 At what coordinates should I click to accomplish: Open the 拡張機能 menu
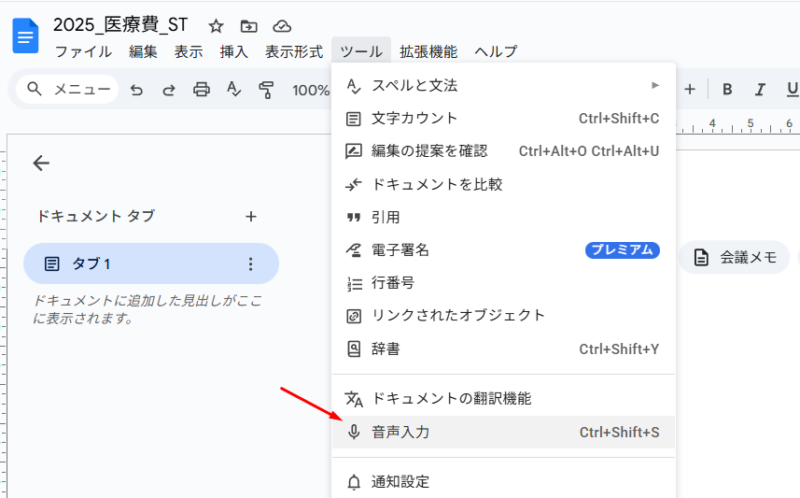(x=428, y=52)
